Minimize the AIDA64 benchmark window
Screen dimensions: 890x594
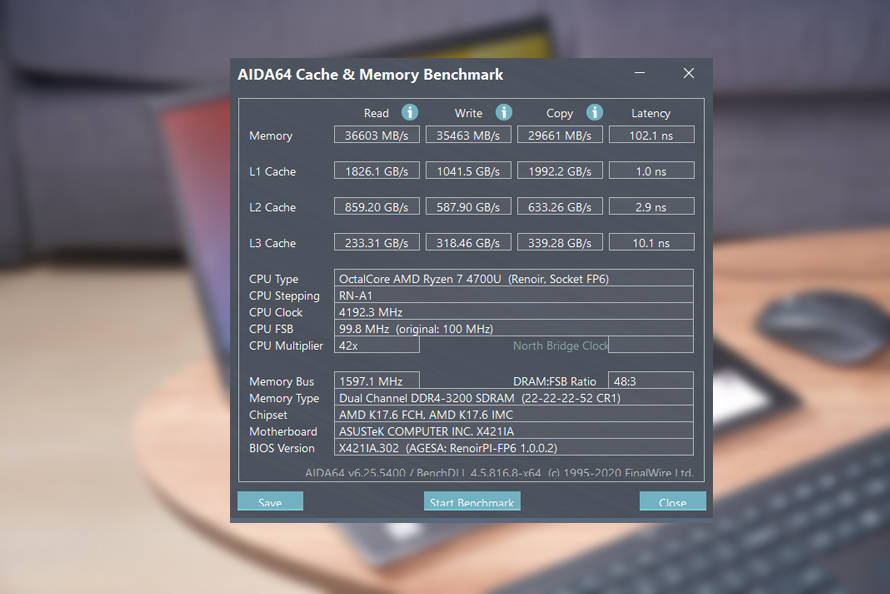tap(640, 73)
